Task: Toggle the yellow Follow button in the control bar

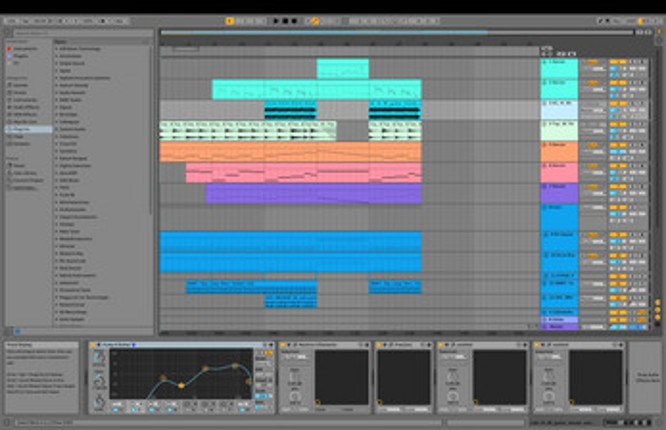Action: click(x=230, y=21)
